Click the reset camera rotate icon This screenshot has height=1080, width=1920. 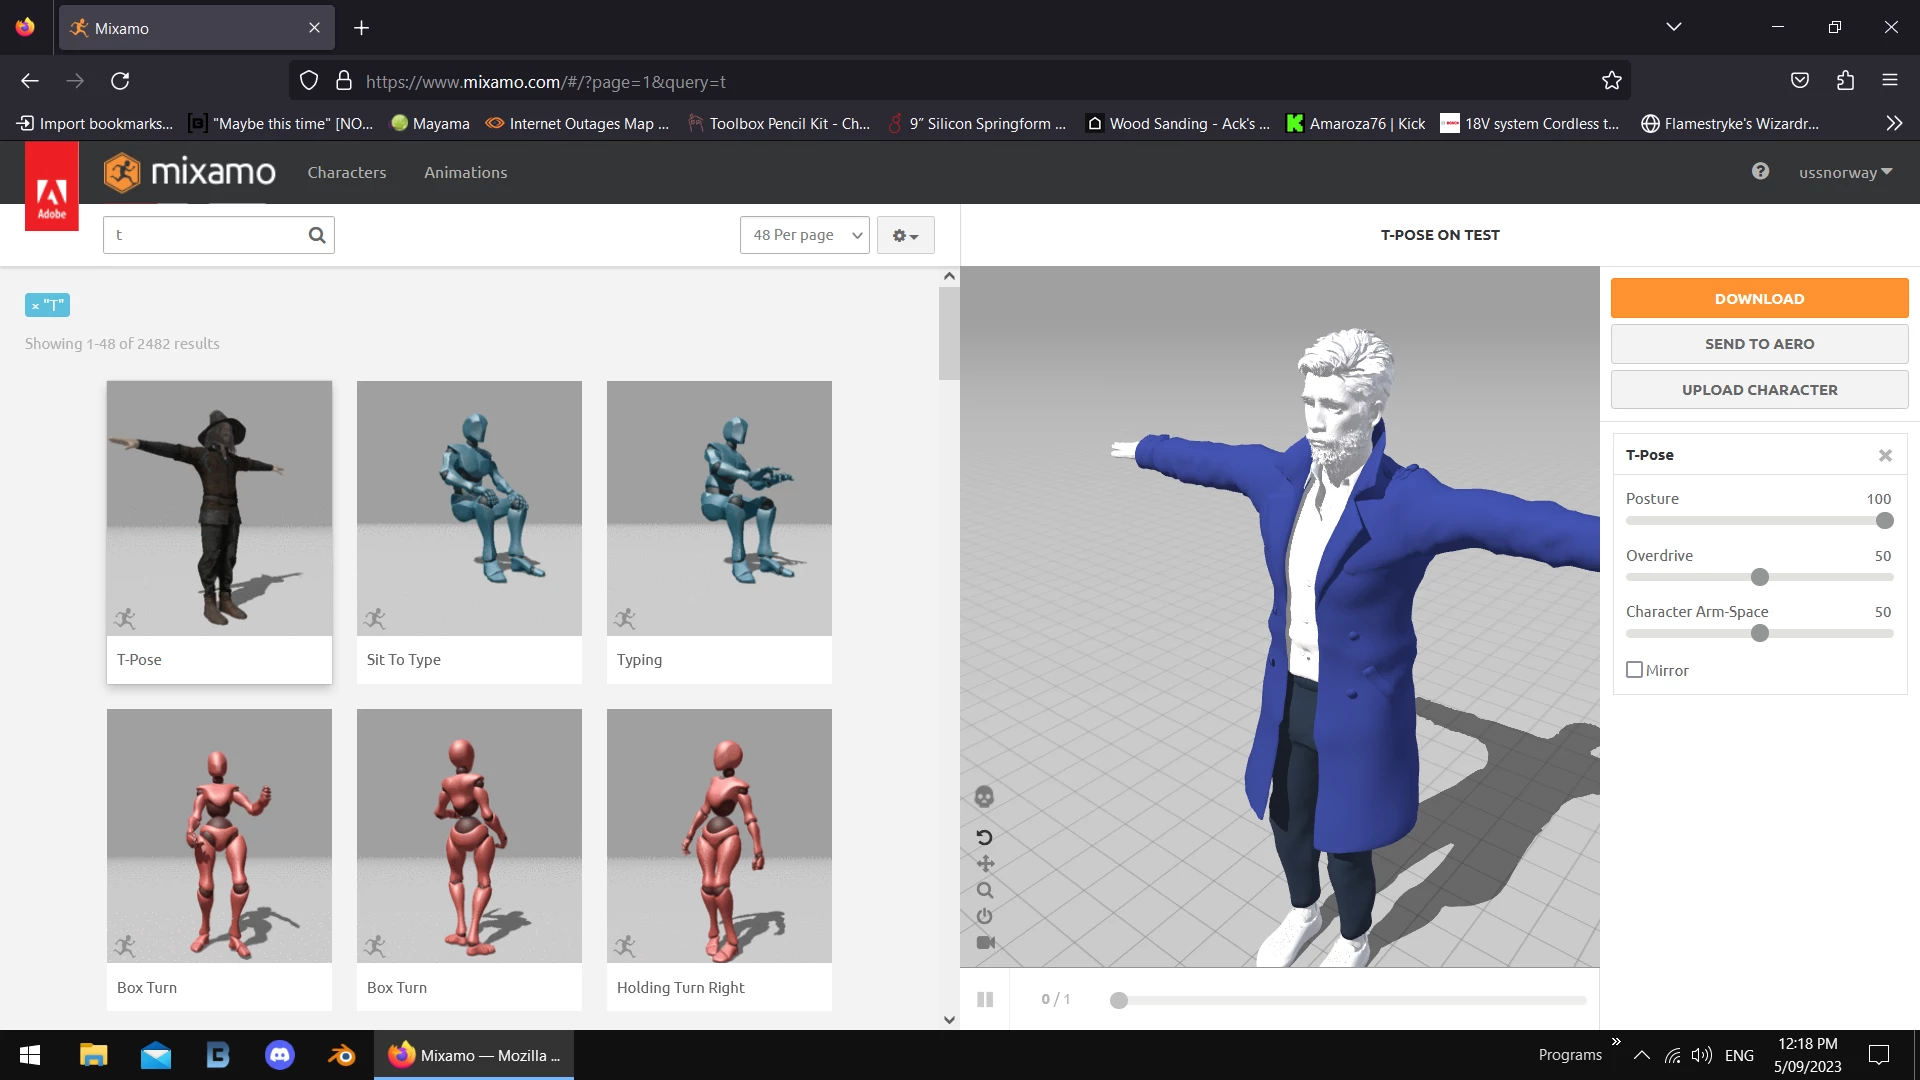click(x=984, y=838)
